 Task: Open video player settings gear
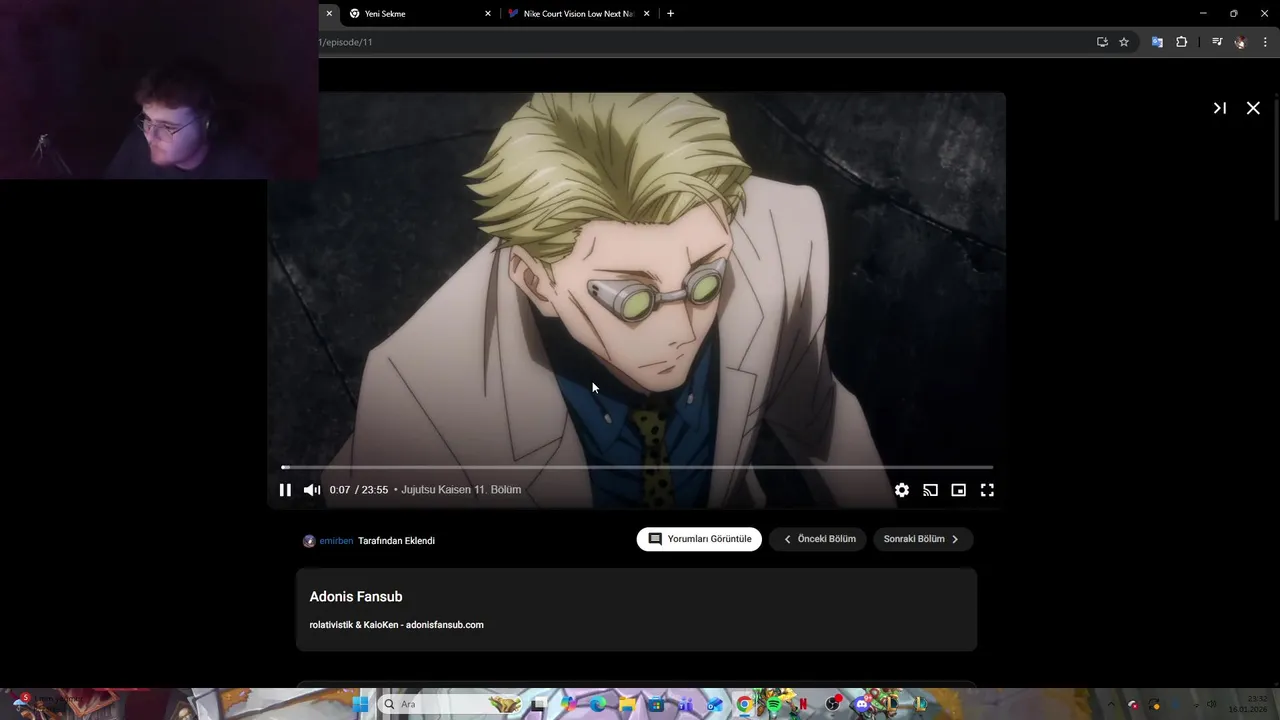[902, 490]
